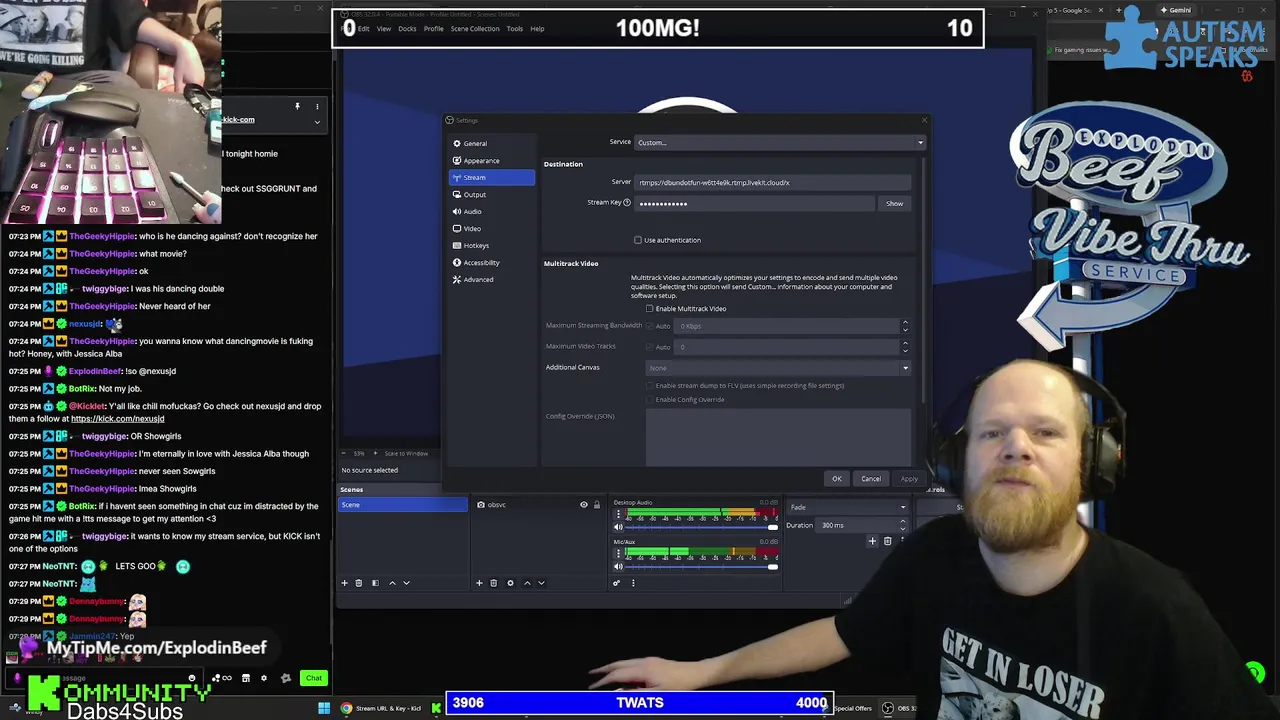
Task: Add a new source with plus icon
Action: click(x=479, y=583)
